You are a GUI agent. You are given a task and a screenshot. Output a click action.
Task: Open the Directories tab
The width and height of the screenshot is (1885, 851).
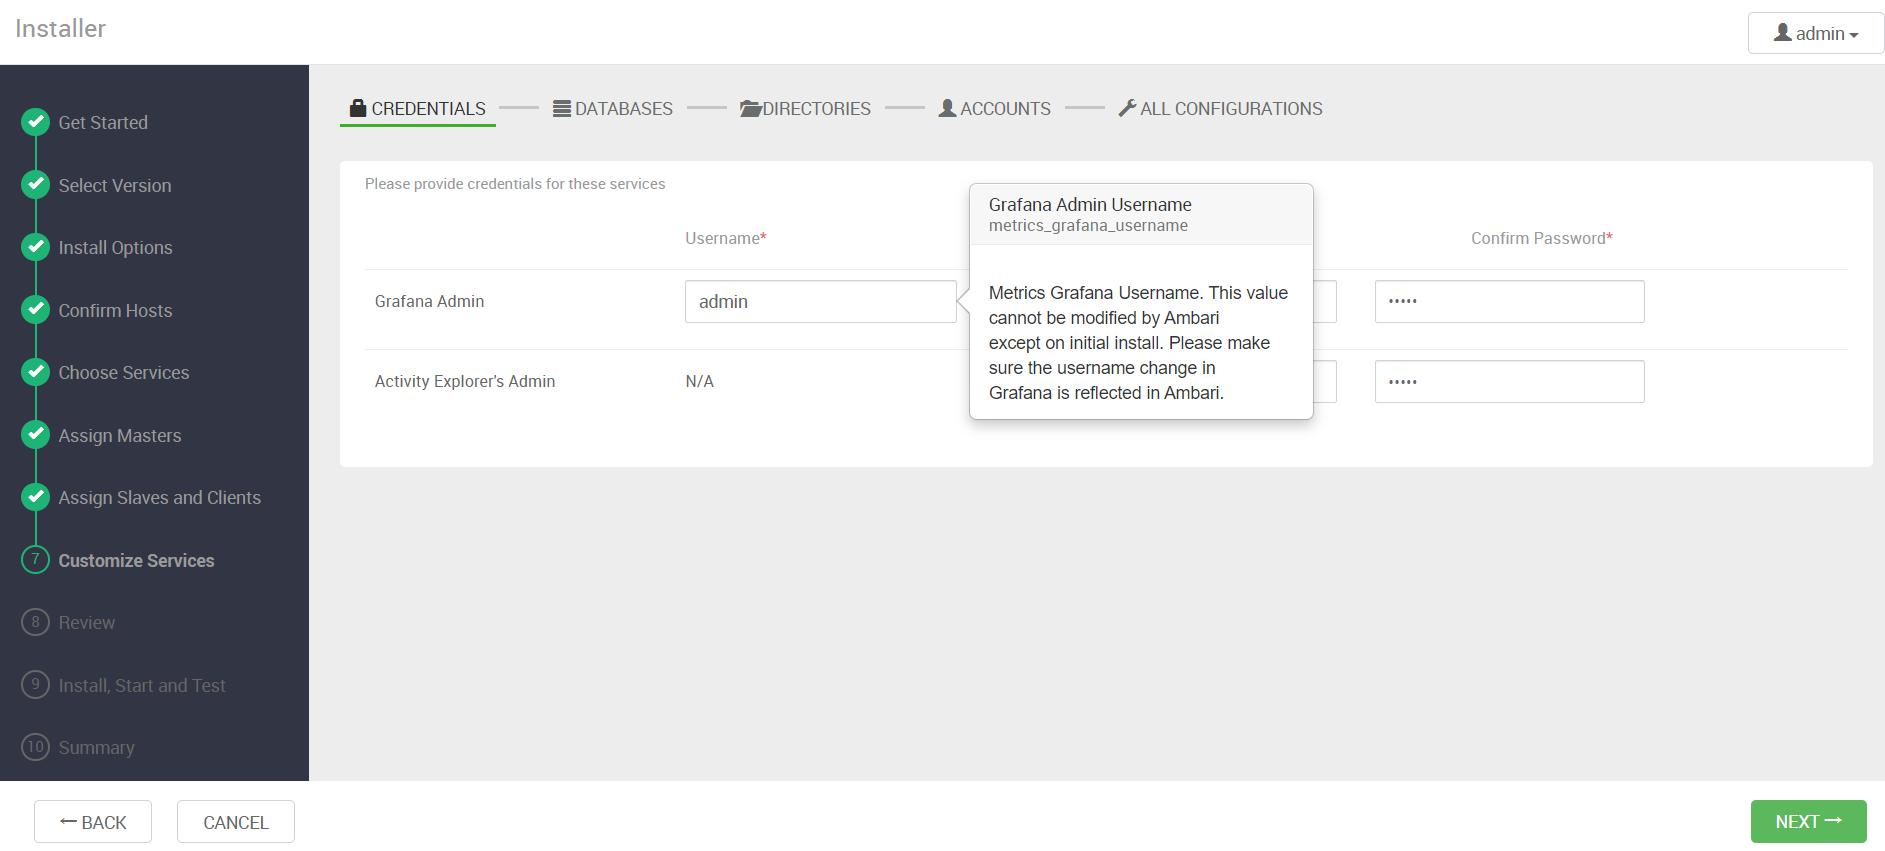(805, 108)
